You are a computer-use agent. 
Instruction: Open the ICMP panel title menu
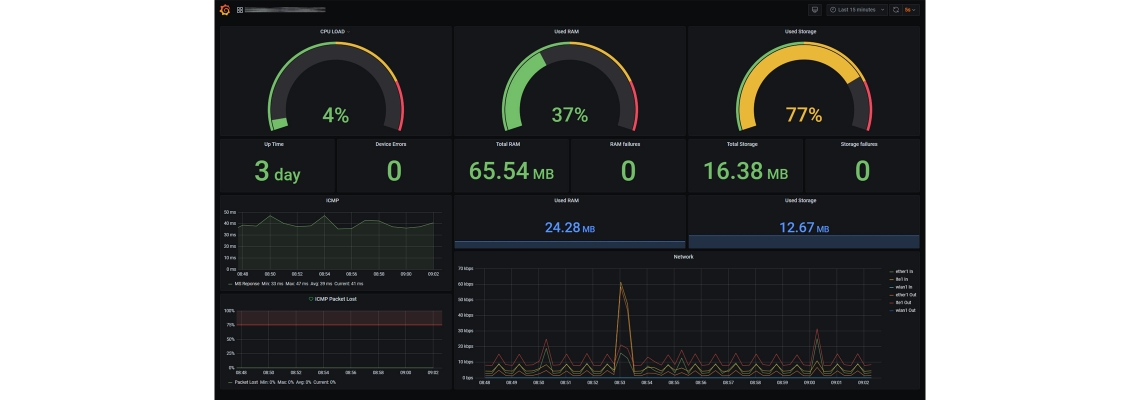point(333,200)
